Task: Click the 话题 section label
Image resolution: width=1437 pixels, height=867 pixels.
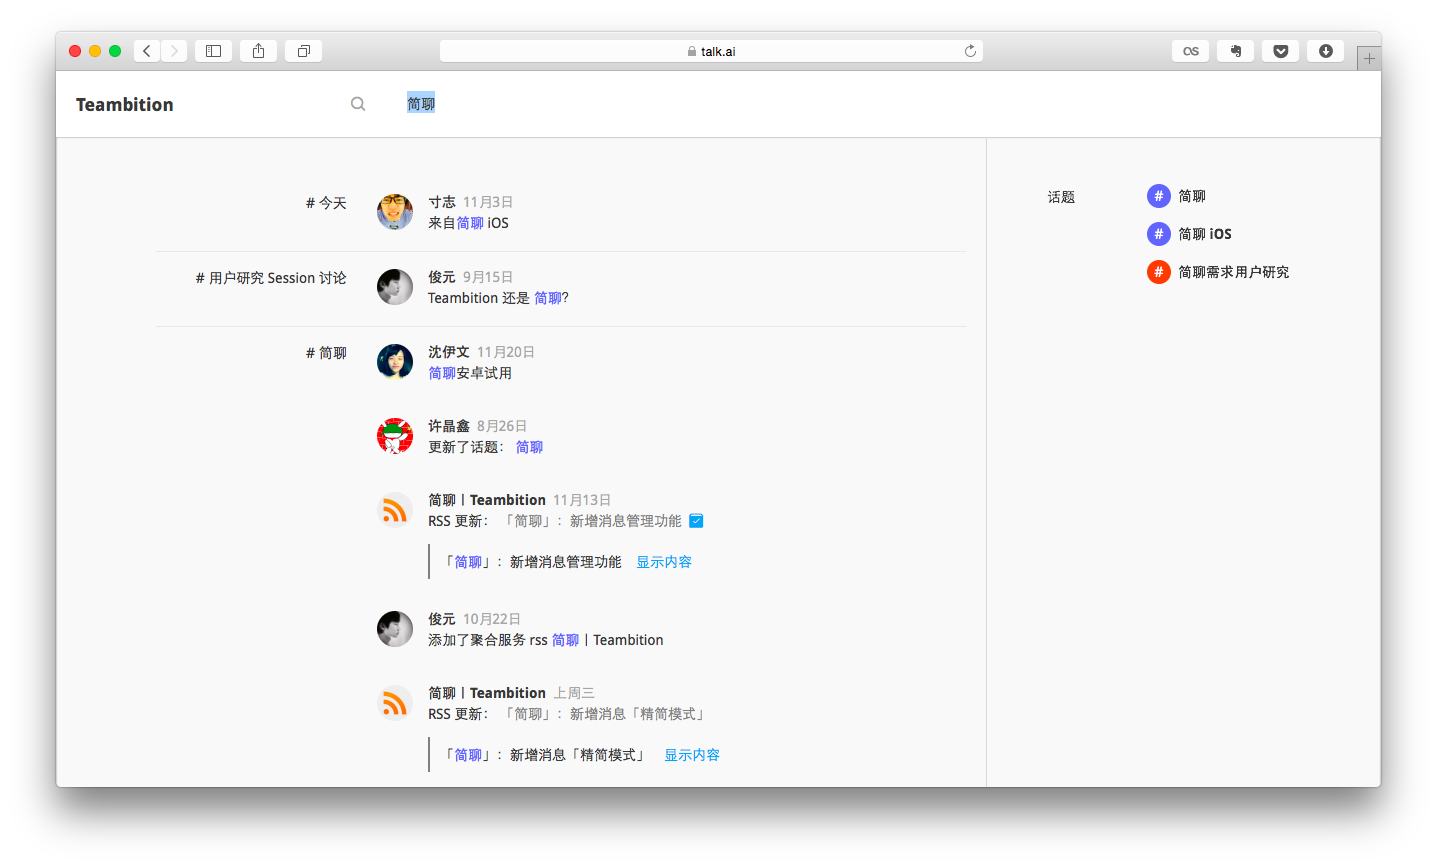Action: tap(1061, 197)
